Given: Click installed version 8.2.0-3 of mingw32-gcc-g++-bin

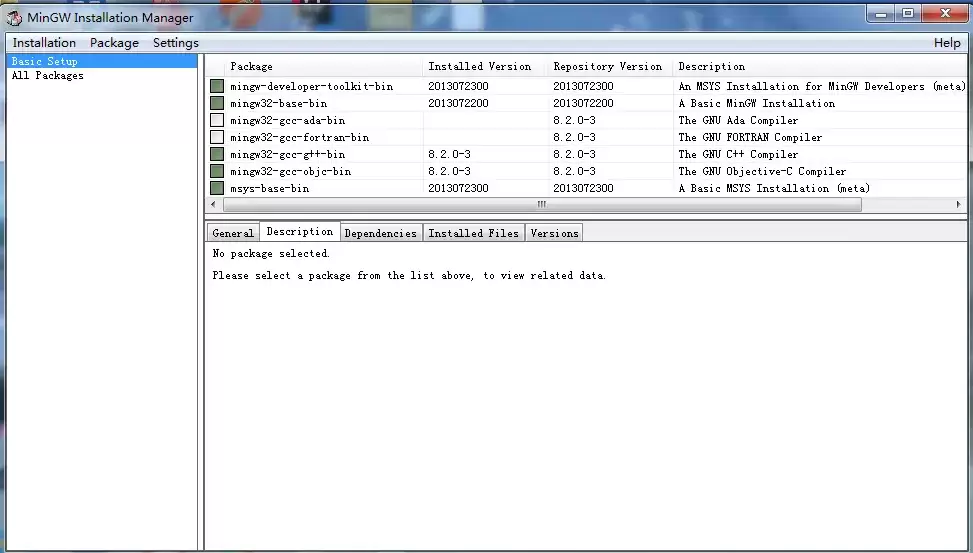Looking at the screenshot, I should tap(449, 154).
